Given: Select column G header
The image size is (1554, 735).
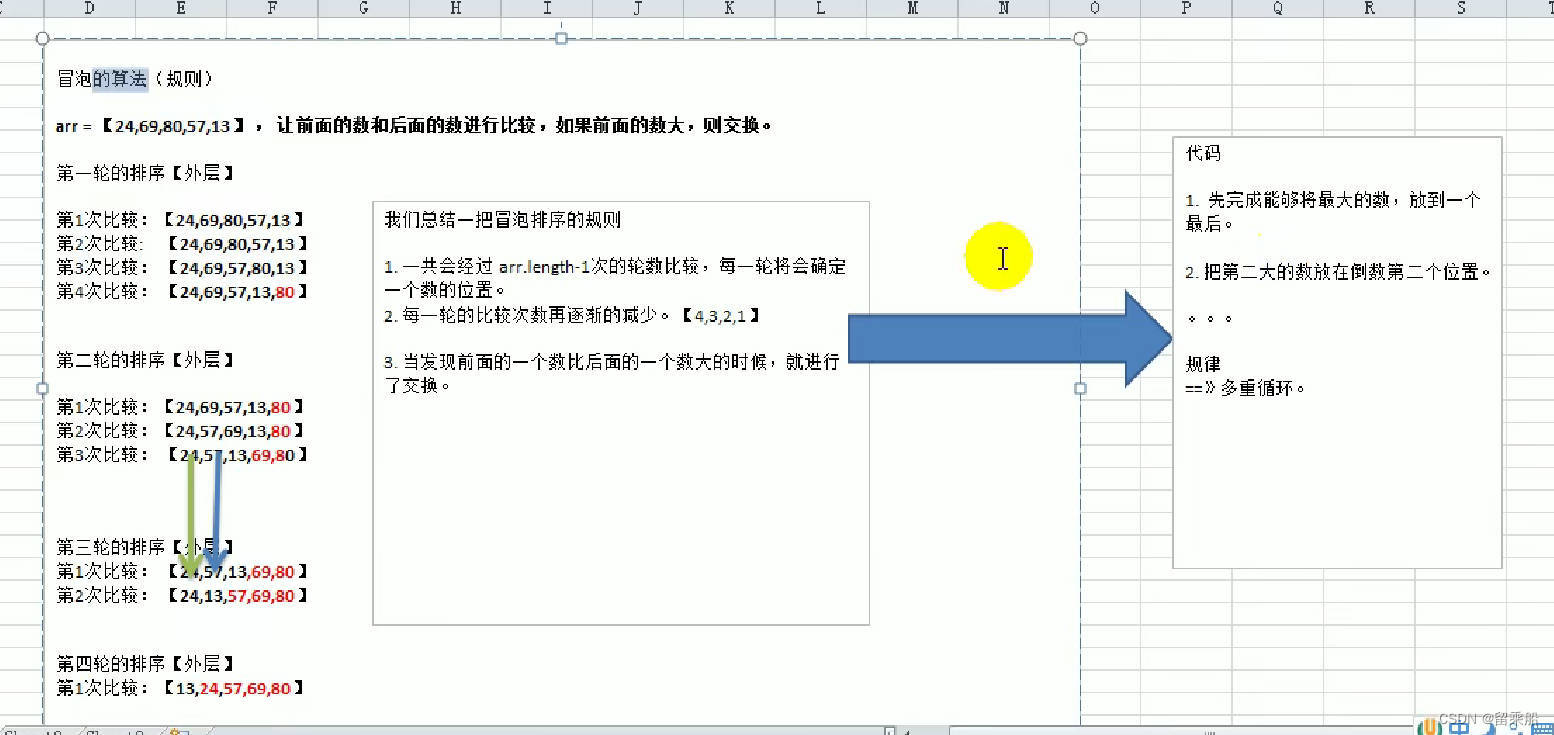Looking at the screenshot, I should pyautogui.click(x=364, y=8).
